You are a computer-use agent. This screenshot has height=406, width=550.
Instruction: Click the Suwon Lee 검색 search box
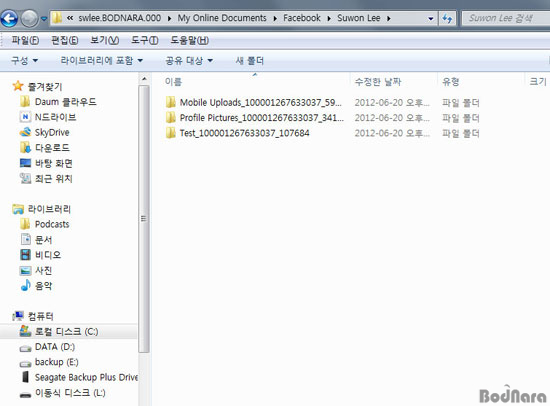point(506,18)
